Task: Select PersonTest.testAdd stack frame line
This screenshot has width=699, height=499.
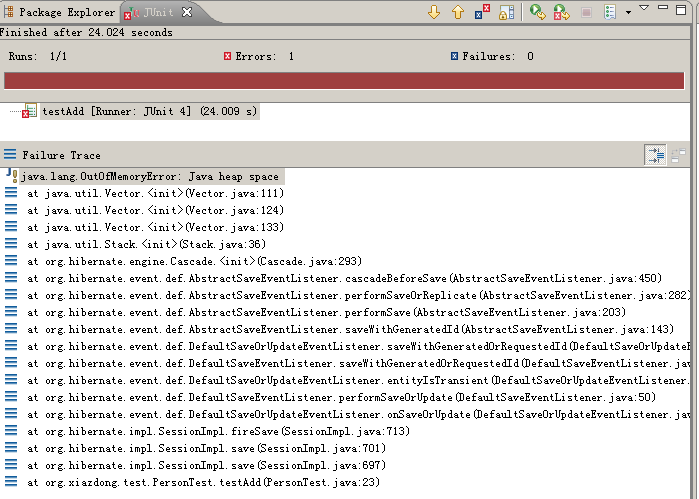Action: (204, 482)
